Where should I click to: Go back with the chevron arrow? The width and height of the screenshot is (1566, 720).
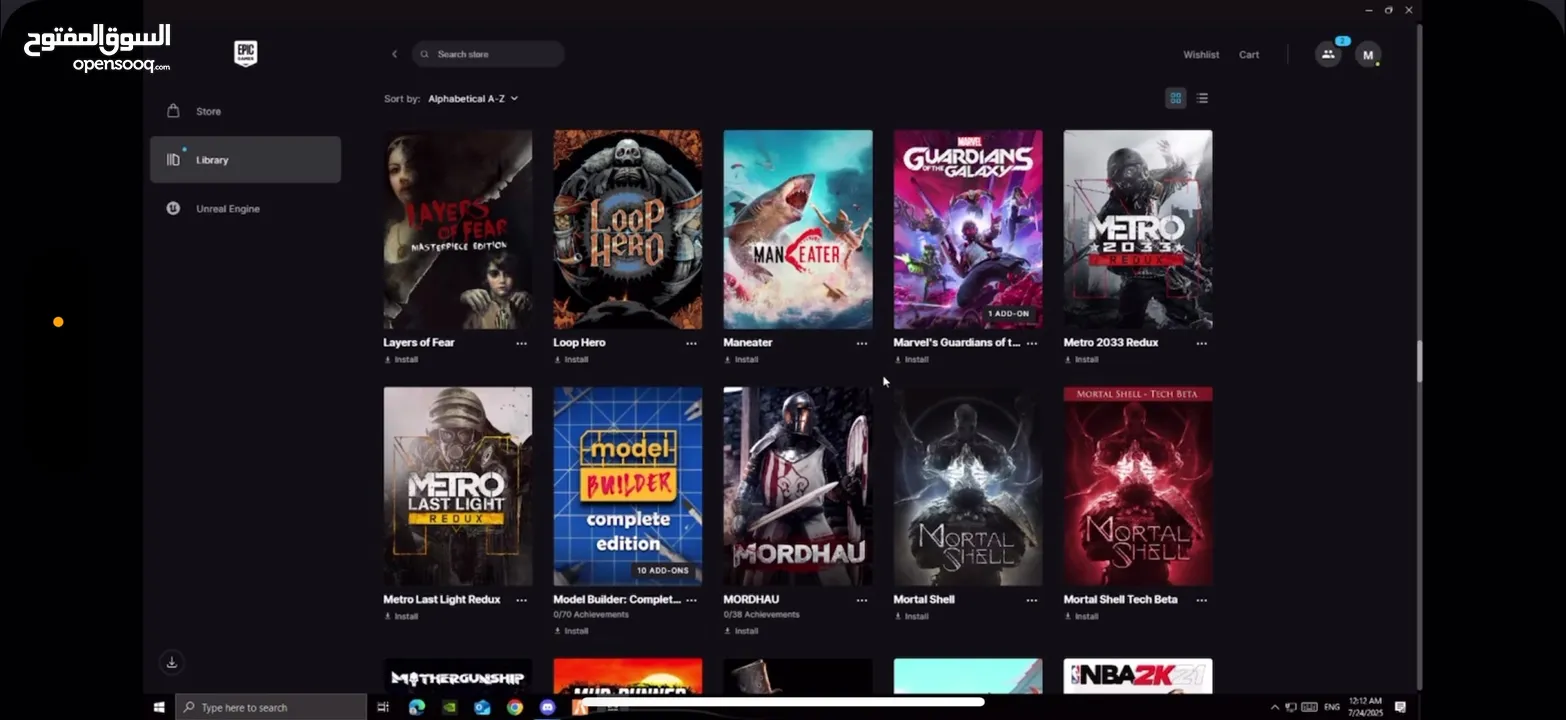pyautogui.click(x=394, y=54)
